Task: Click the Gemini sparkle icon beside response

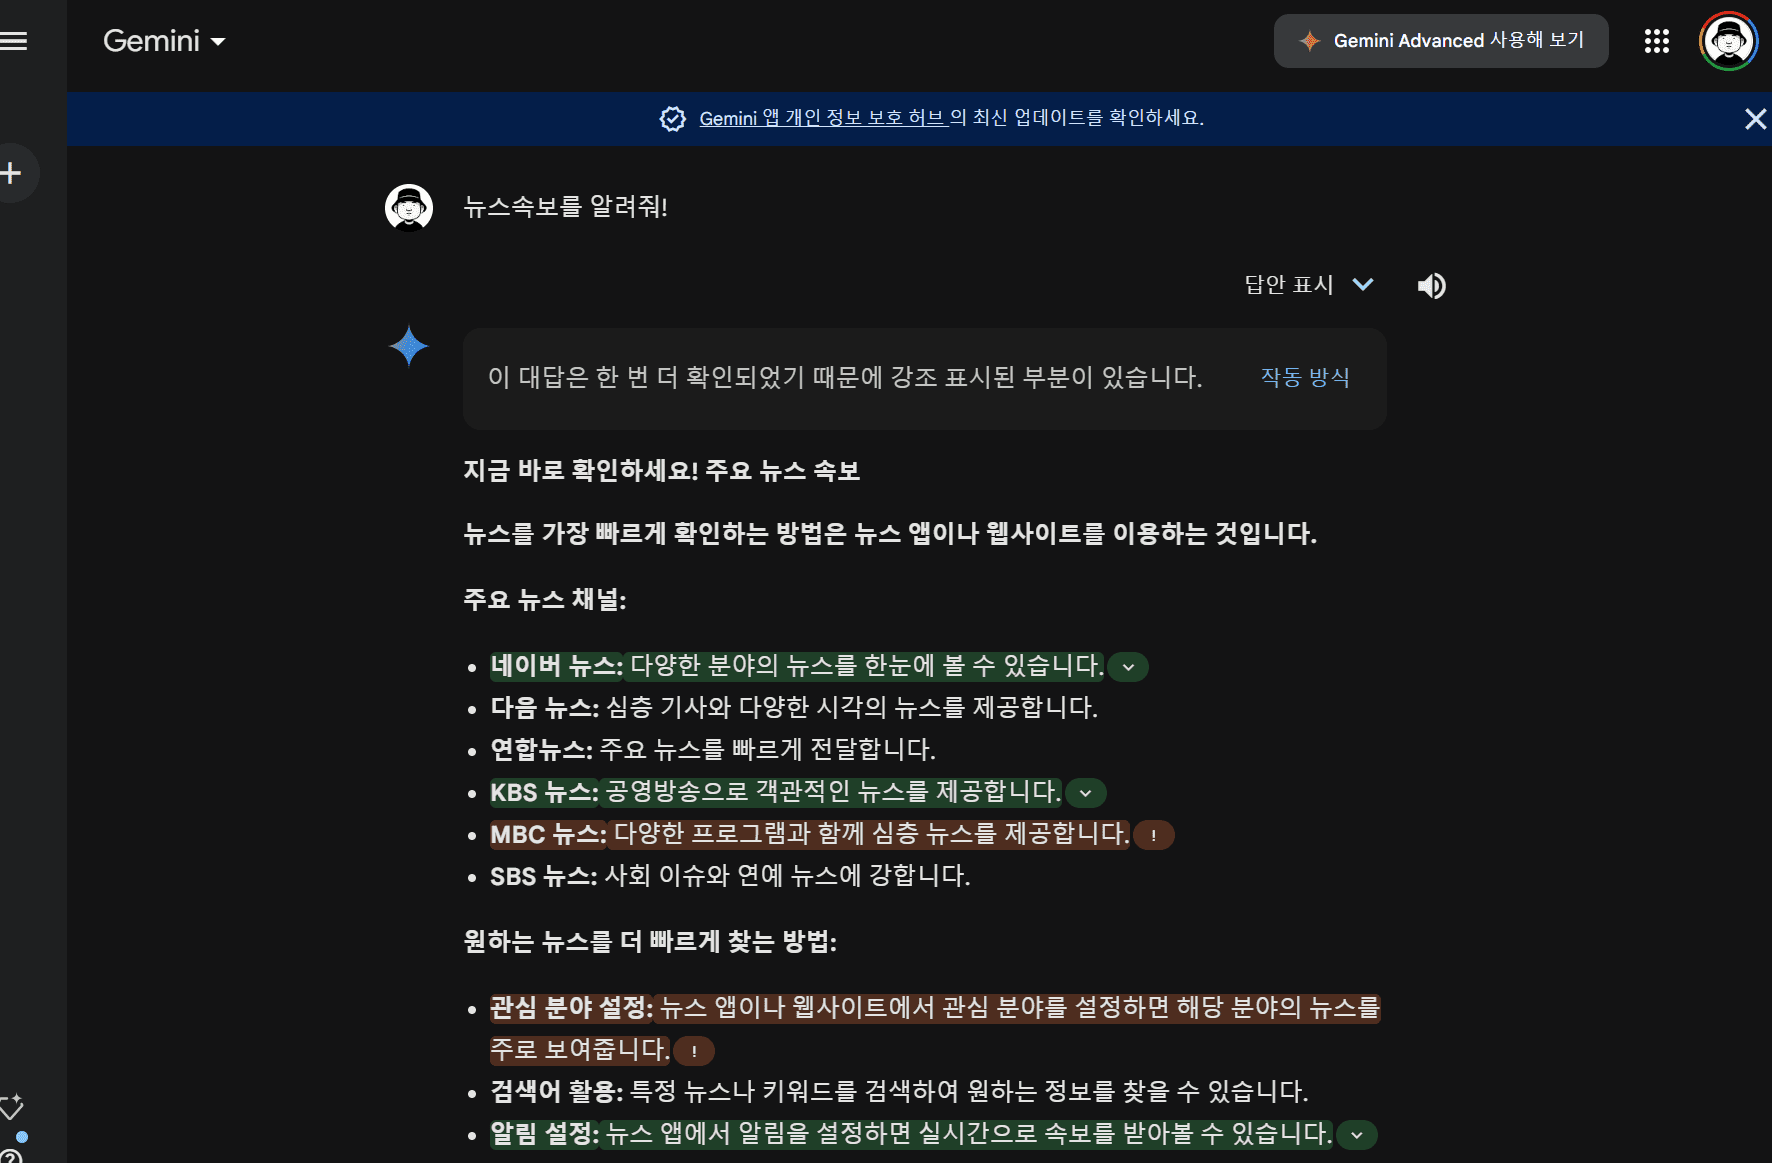Action: [409, 346]
